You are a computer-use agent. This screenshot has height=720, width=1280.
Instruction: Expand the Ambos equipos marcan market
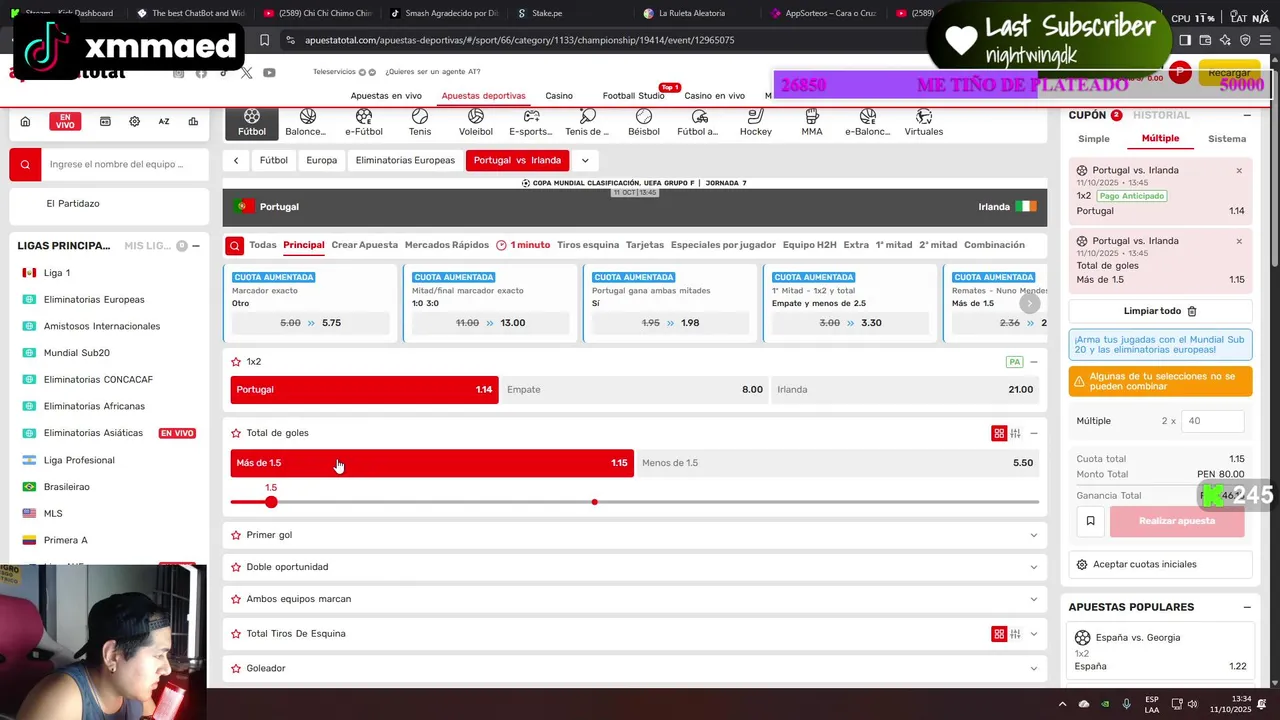pos(1033,599)
